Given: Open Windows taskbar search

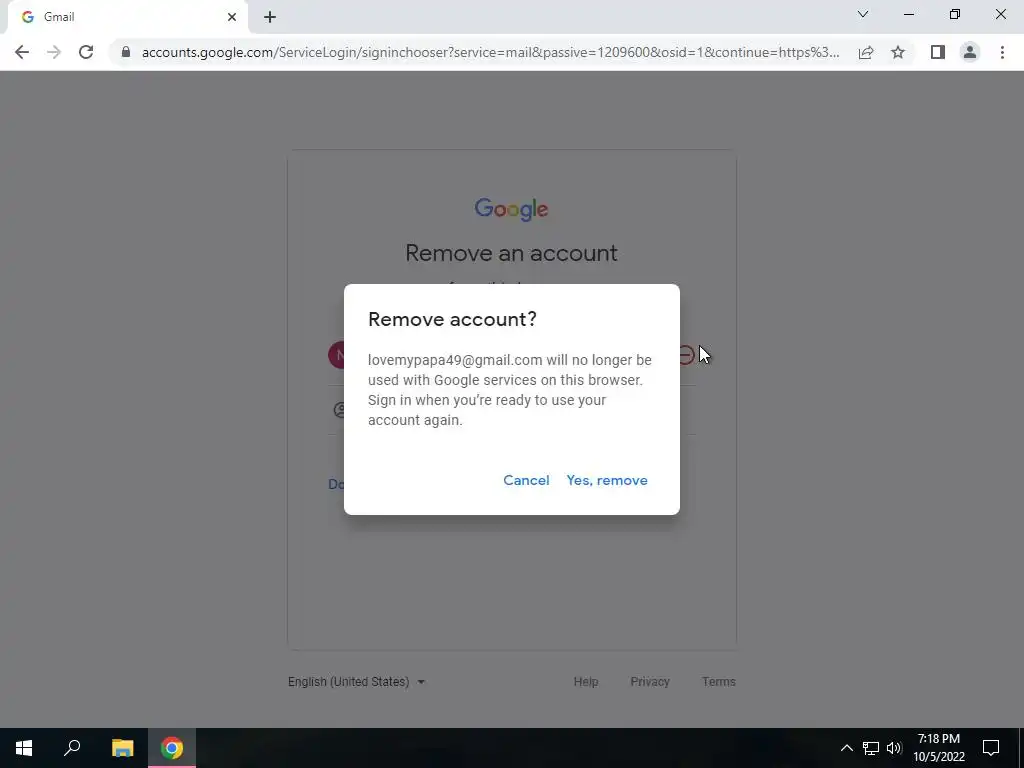Looking at the screenshot, I should pyautogui.click(x=72, y=748).
